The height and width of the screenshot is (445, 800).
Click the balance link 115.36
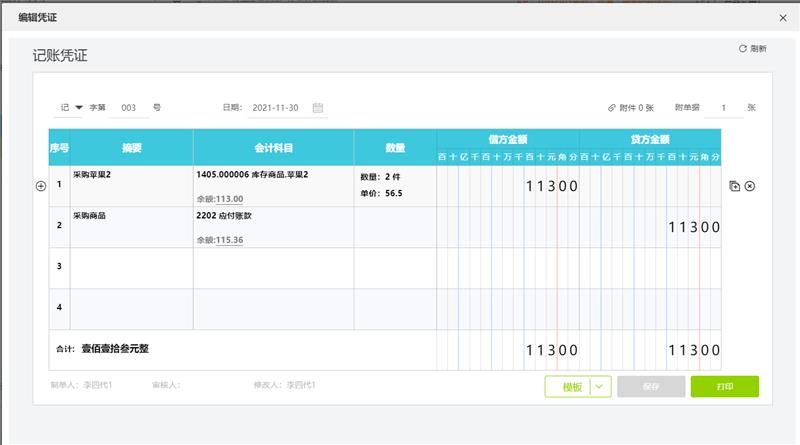229,240
